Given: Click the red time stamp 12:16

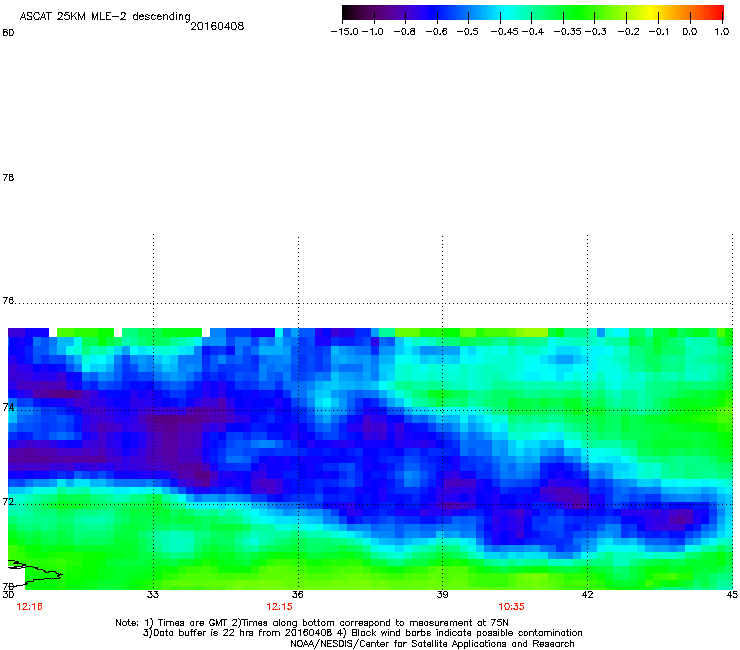Looking at the screenshot, I should (29, 607).
